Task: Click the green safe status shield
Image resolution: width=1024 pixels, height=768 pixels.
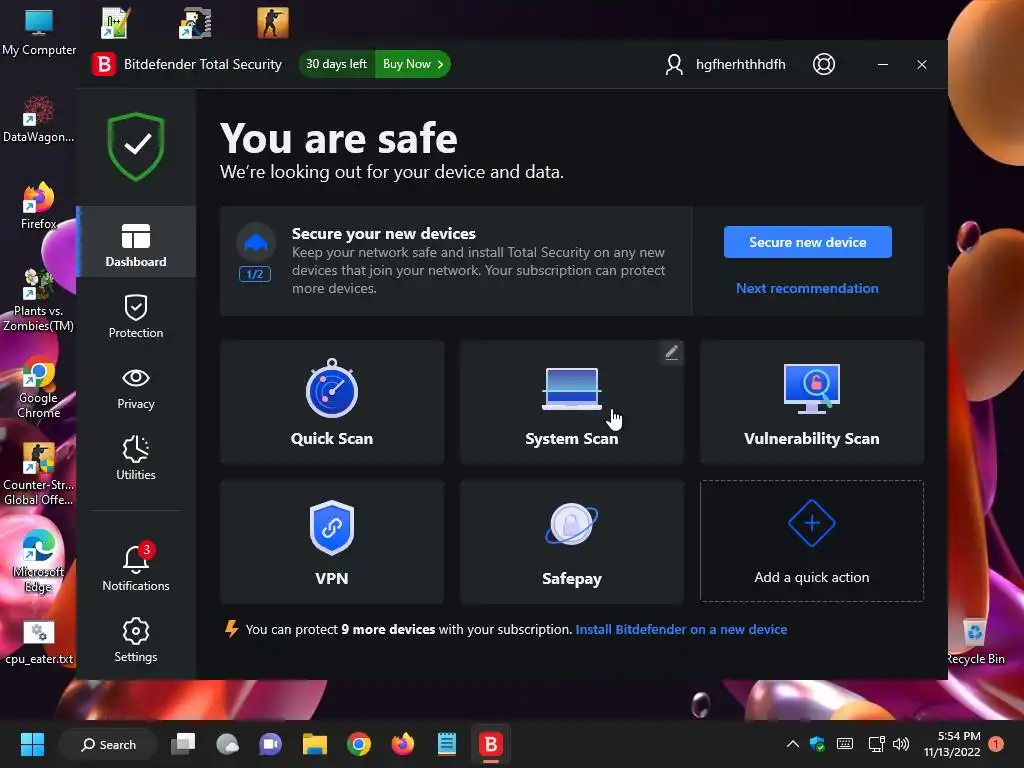Action: 136,146
